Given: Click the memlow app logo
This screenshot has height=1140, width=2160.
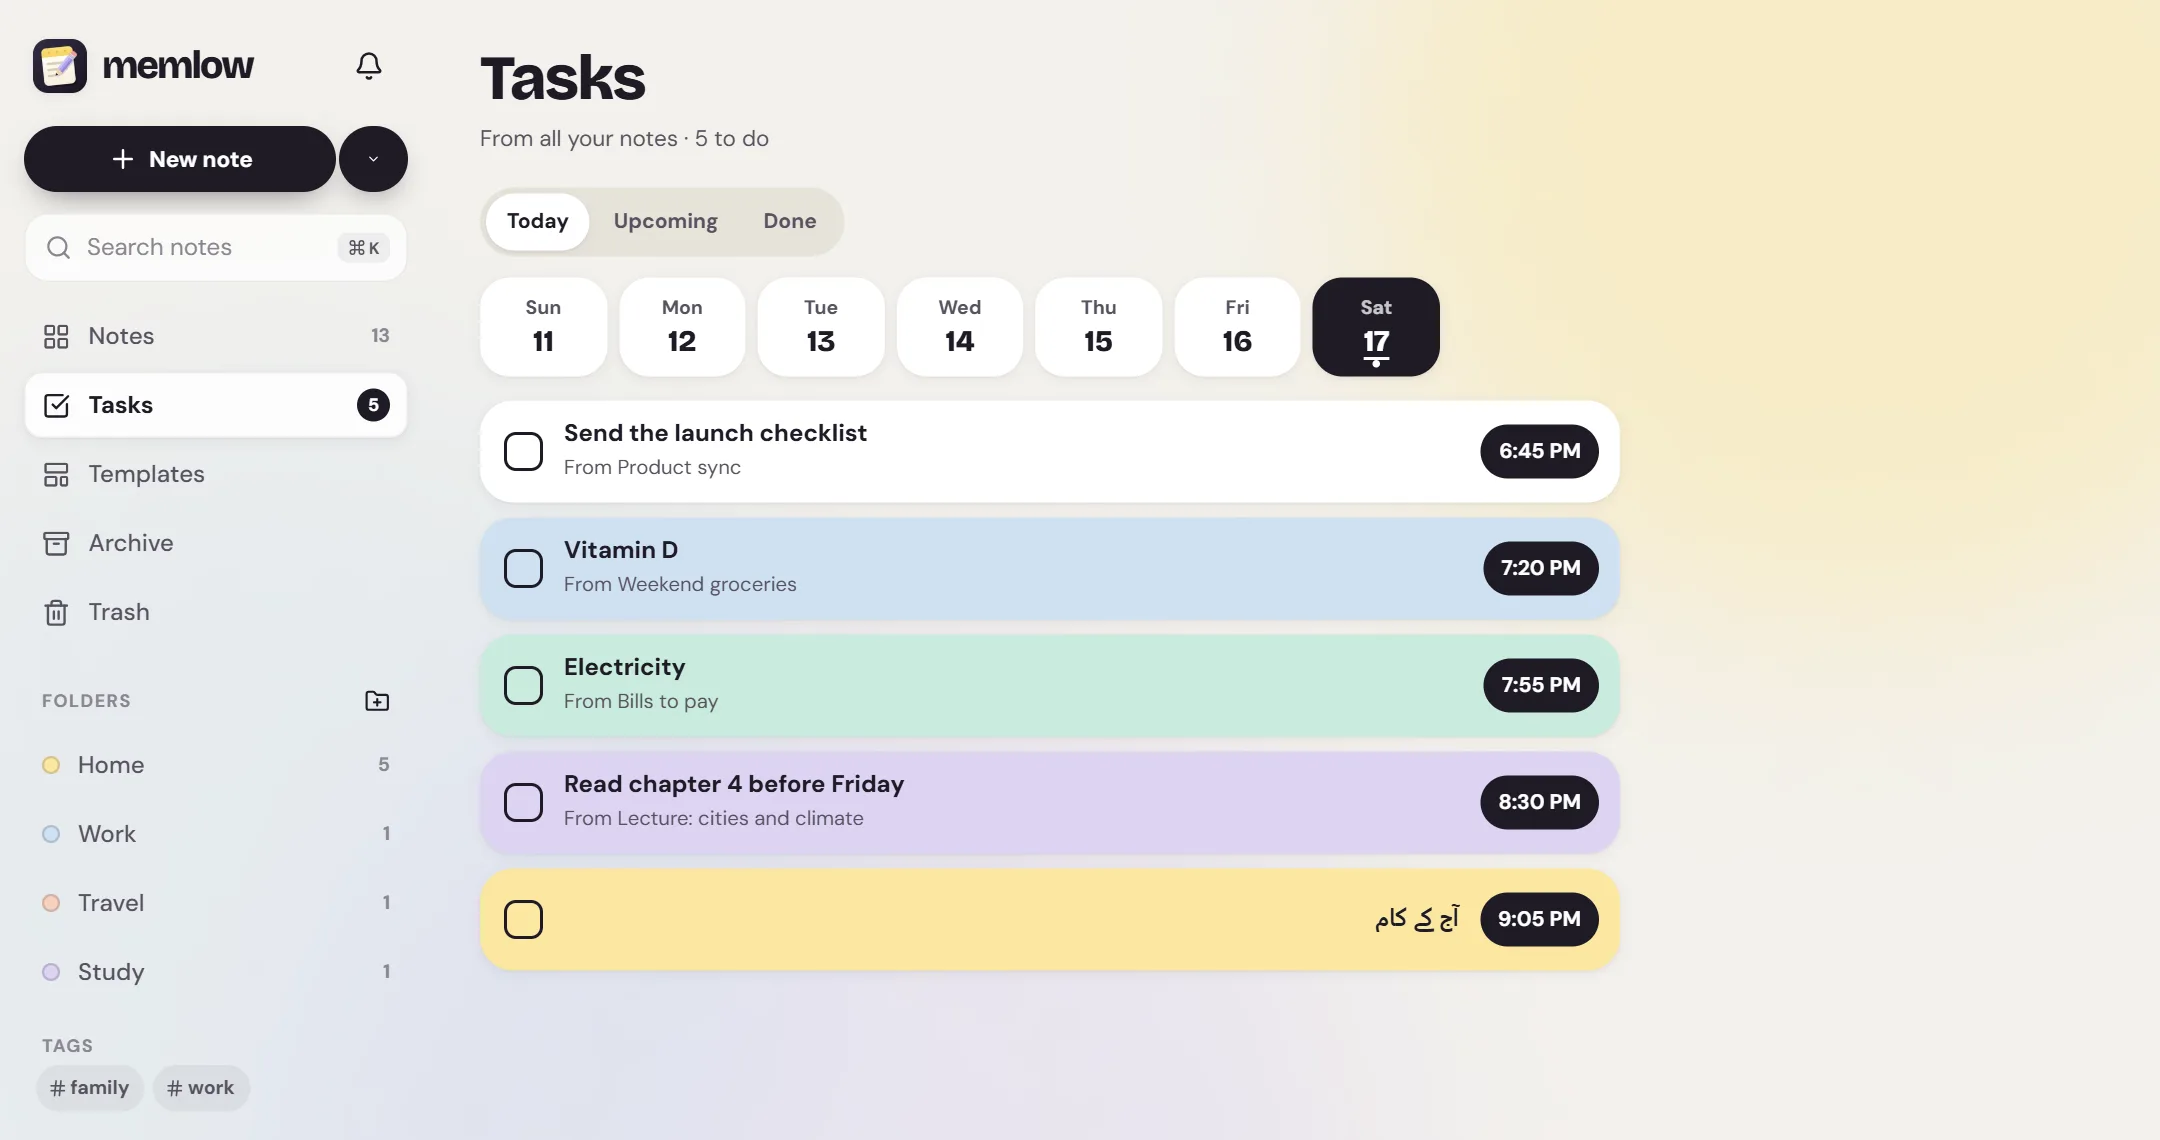Looking at the screenshot, I should 60,66.
